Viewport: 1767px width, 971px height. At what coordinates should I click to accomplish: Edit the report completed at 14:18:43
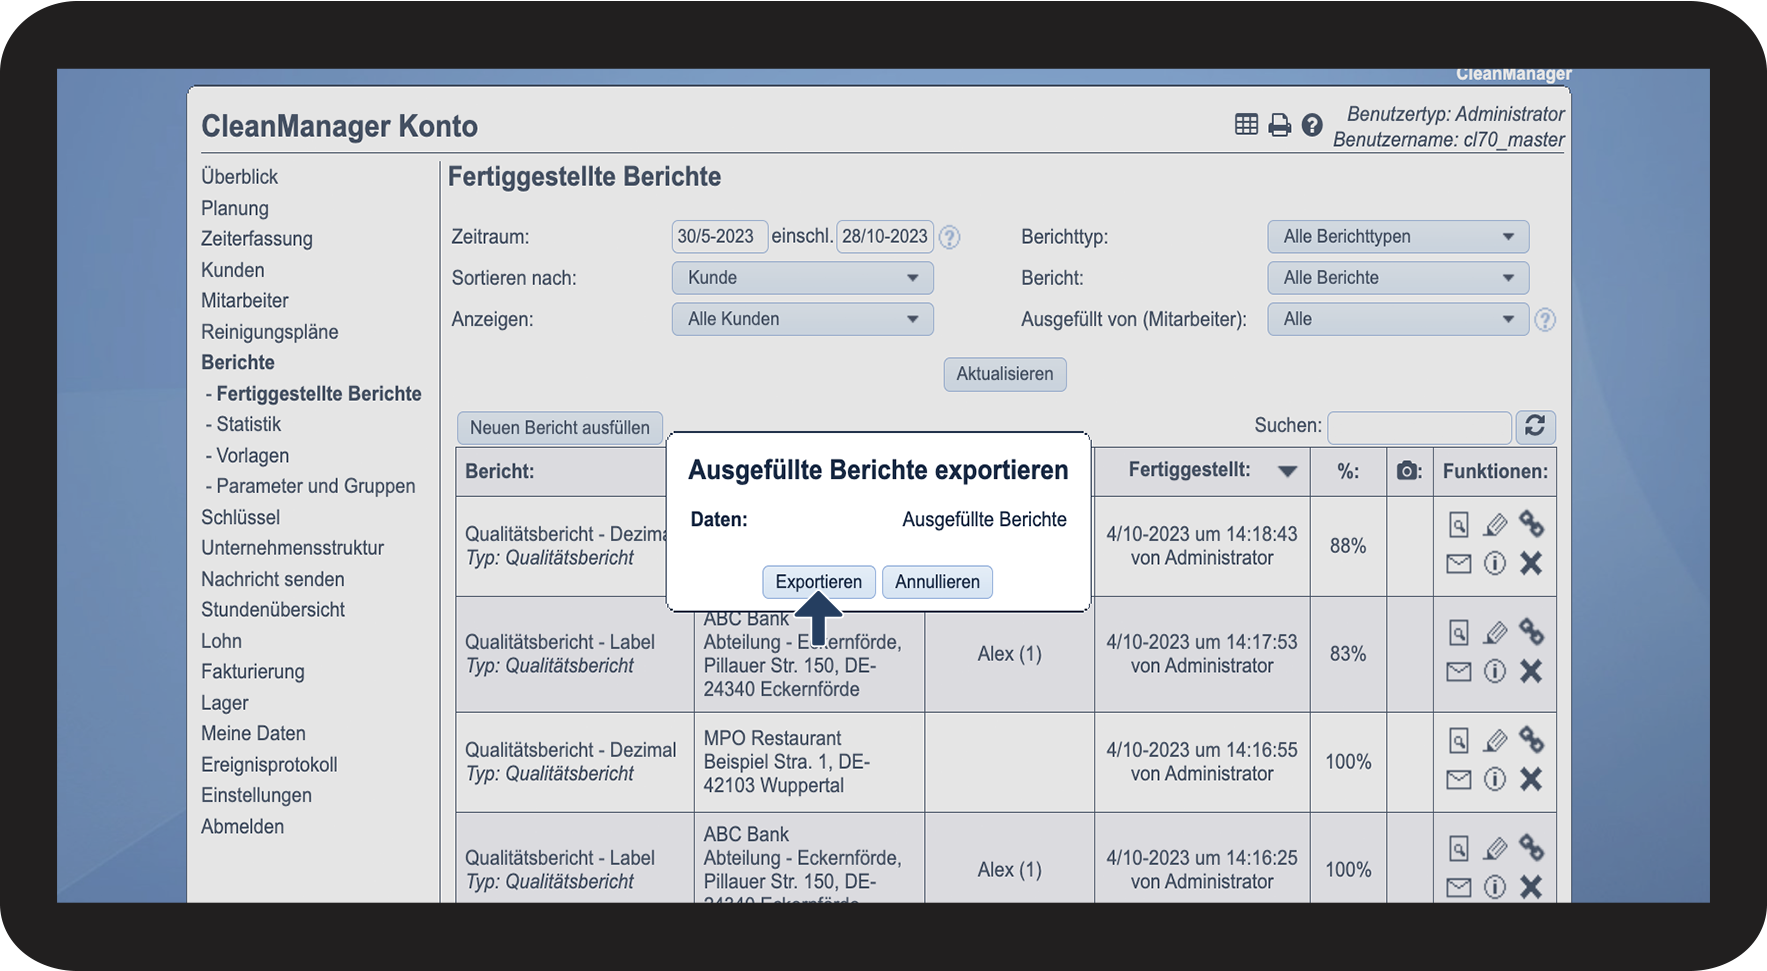(1495, 524)
